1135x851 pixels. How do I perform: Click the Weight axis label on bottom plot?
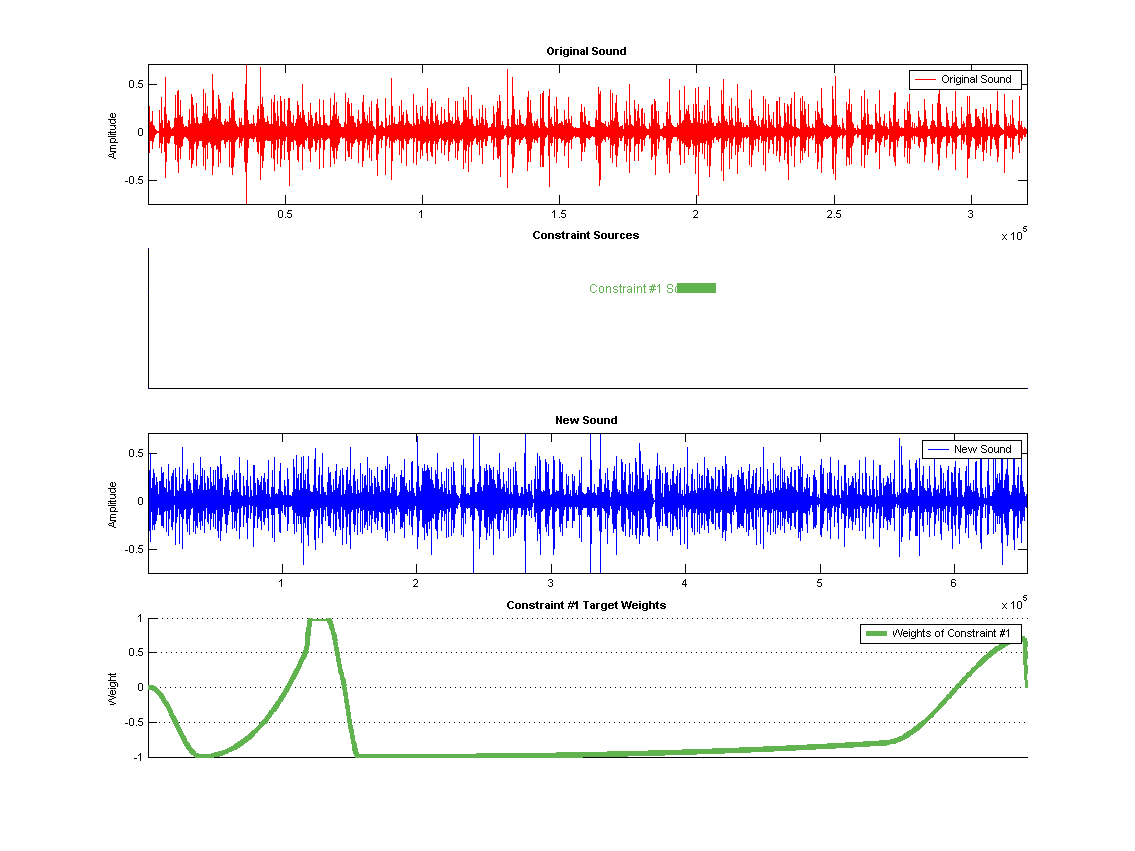(x=113, y=688)
